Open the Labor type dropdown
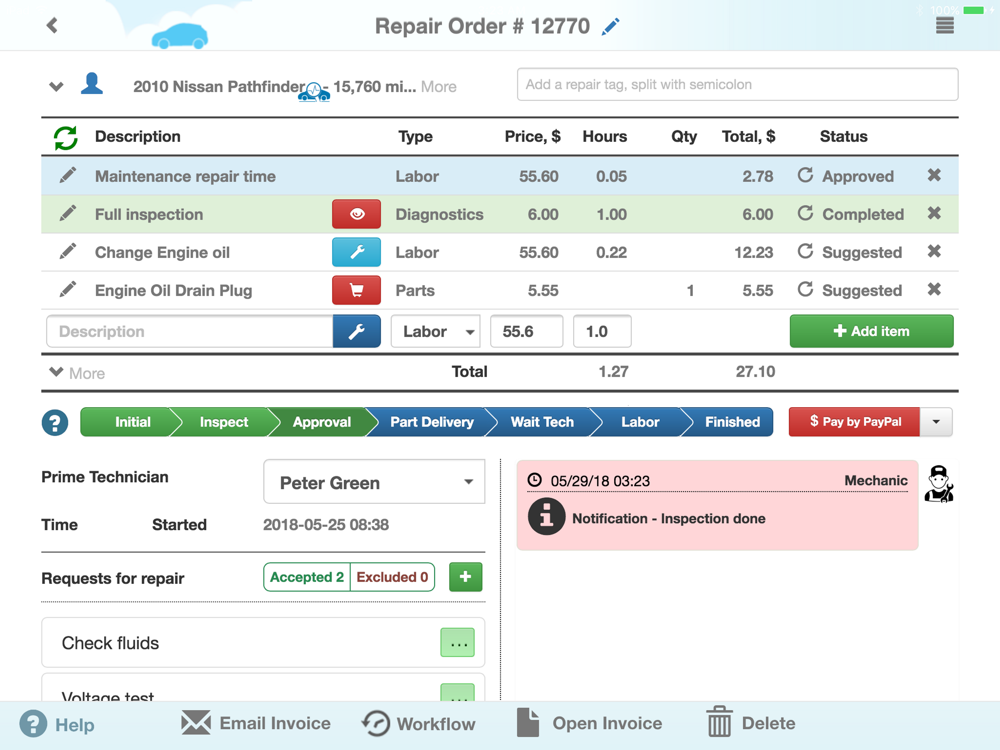 click(x=436, y=332)
